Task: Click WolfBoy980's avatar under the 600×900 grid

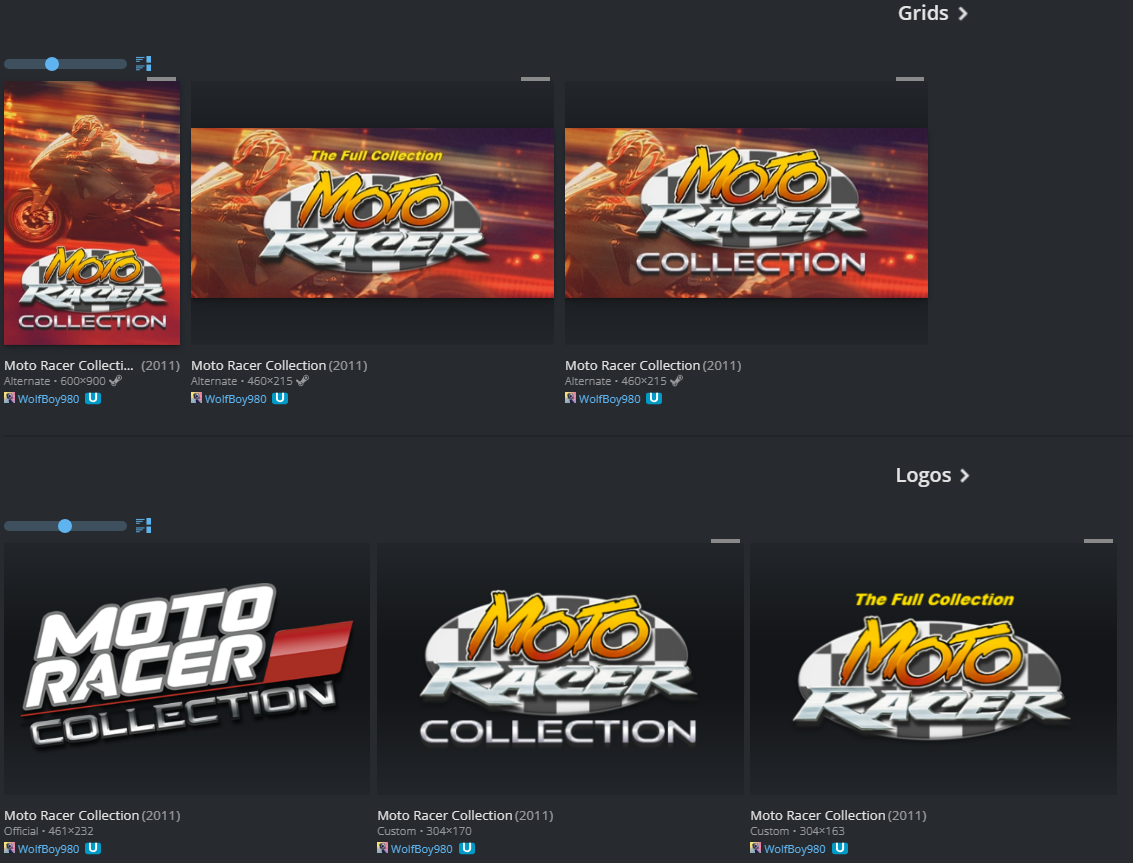Action: [x=9, y=398]
